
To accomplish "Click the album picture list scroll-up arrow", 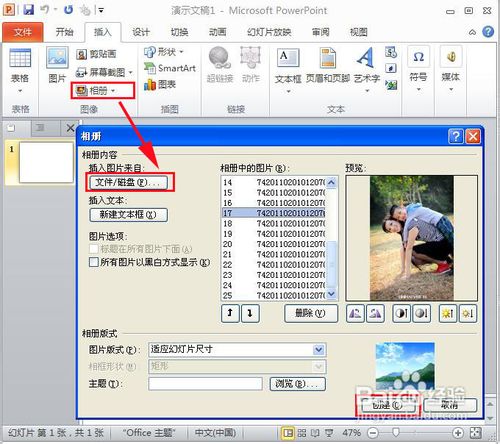I will 331,182.
